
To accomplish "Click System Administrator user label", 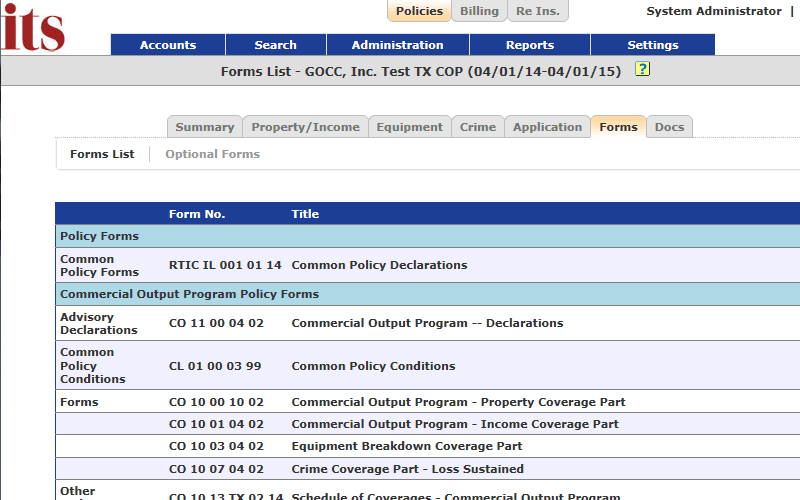I will pyautogui.click(x=714, y=11).
